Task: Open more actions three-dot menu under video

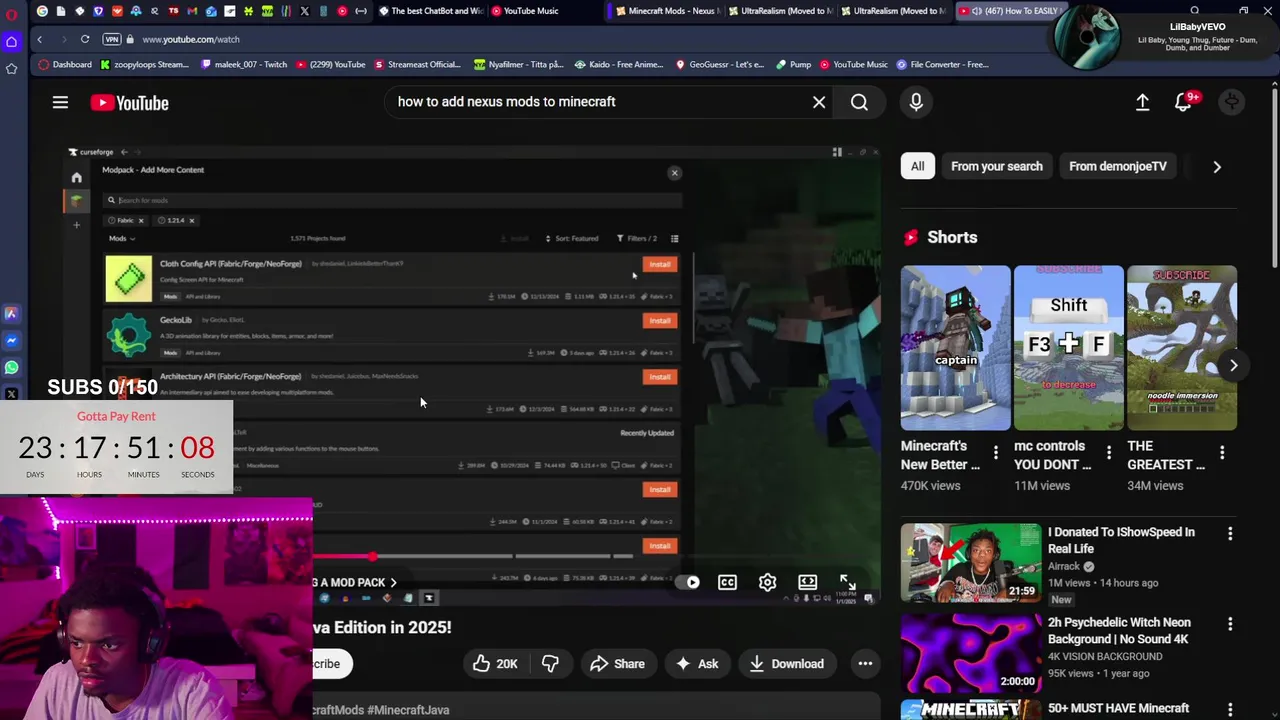Action: [x=865, y=664]
